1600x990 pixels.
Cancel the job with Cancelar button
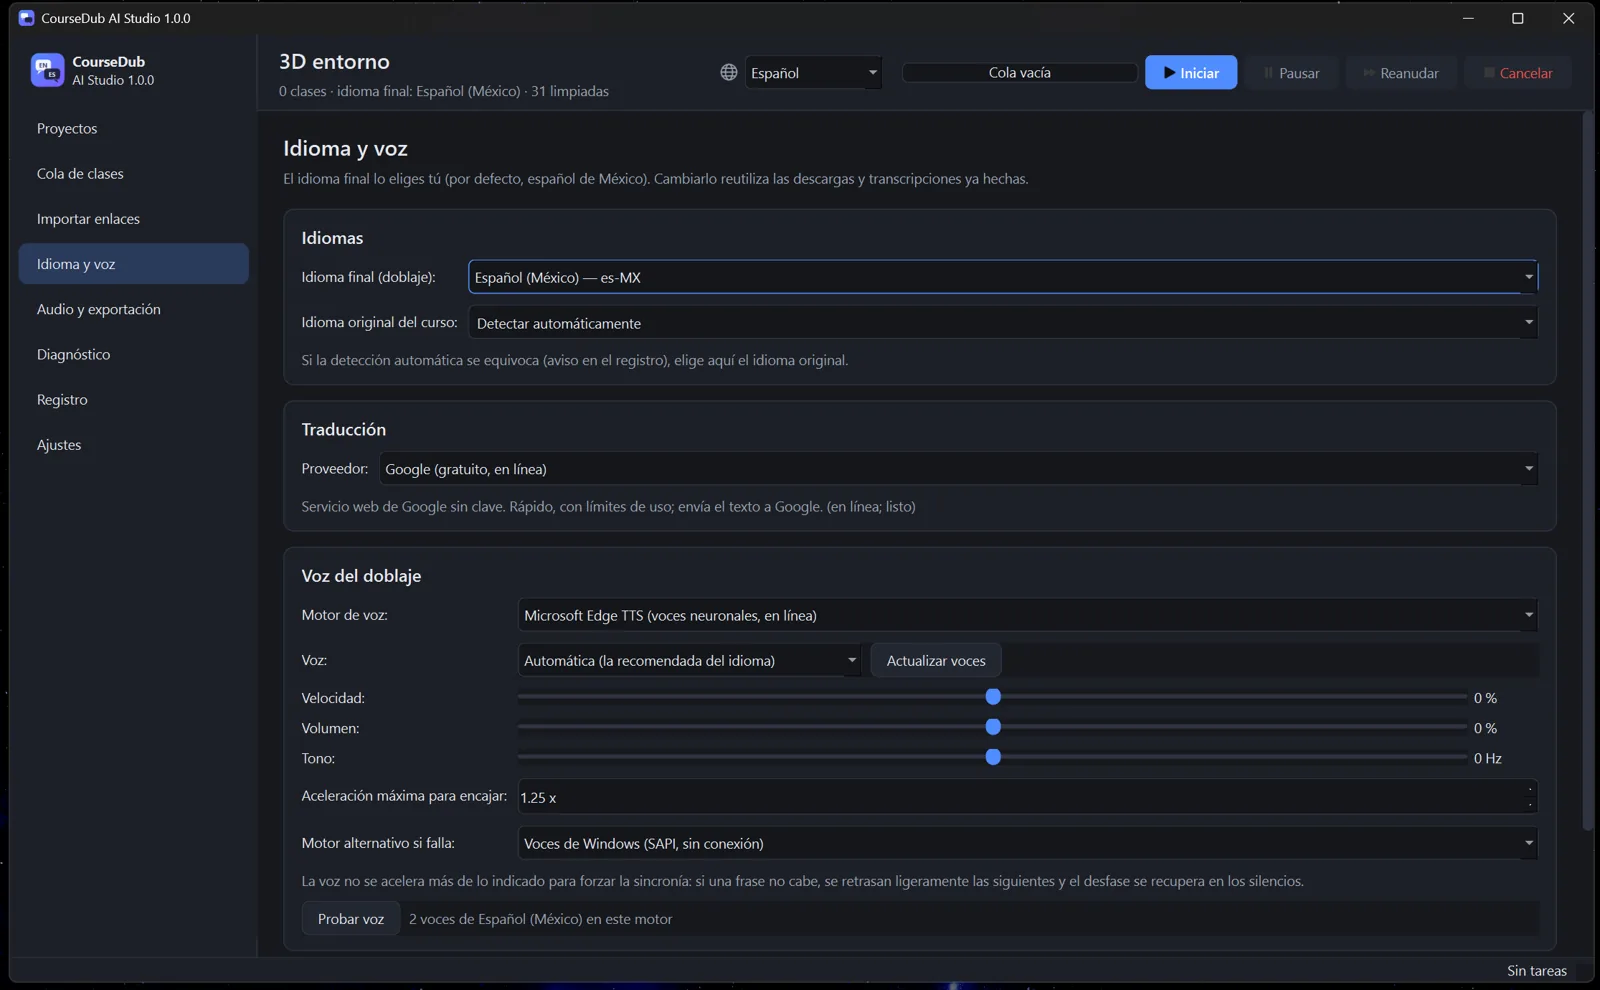(x=1518, y=72)
